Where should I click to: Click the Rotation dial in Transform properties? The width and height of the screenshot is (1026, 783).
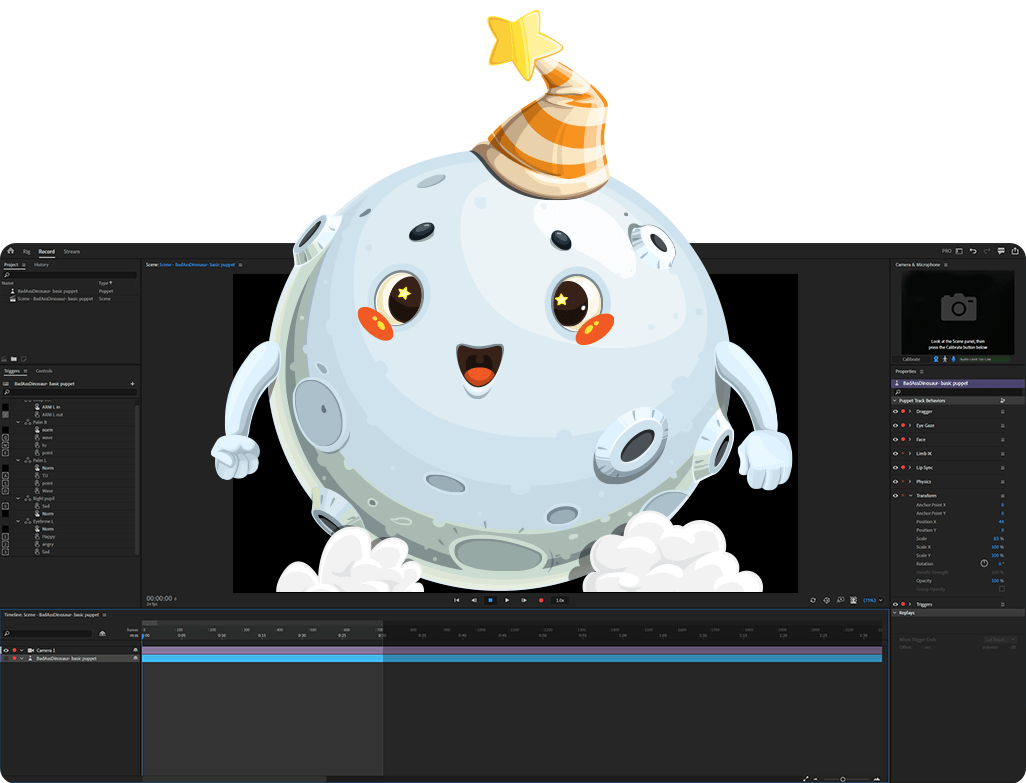click(x=984, y=563)
